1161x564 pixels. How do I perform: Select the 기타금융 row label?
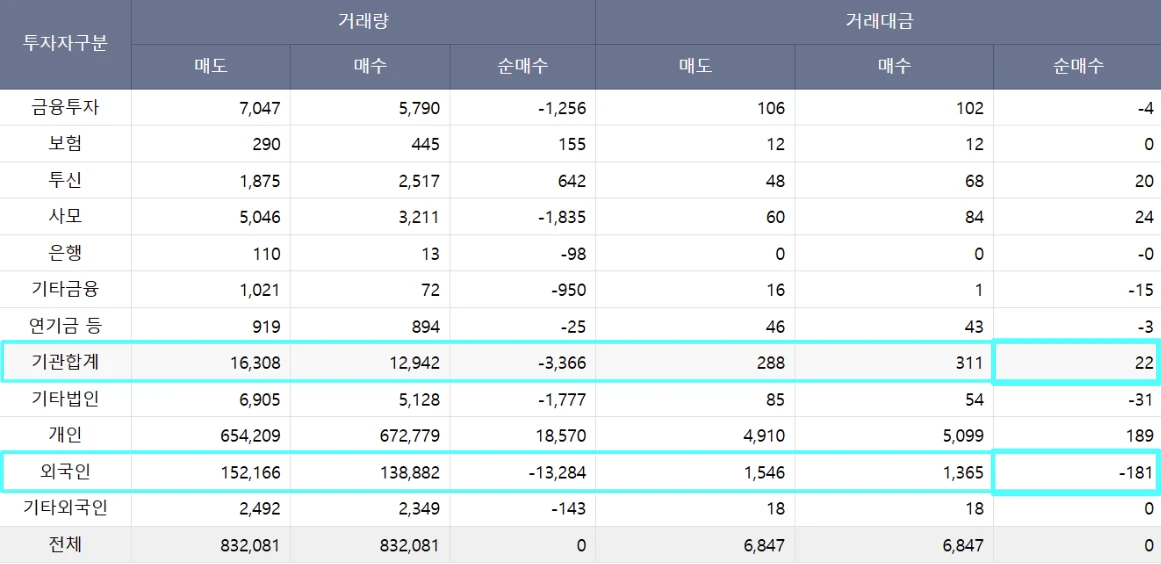(65, 290)
